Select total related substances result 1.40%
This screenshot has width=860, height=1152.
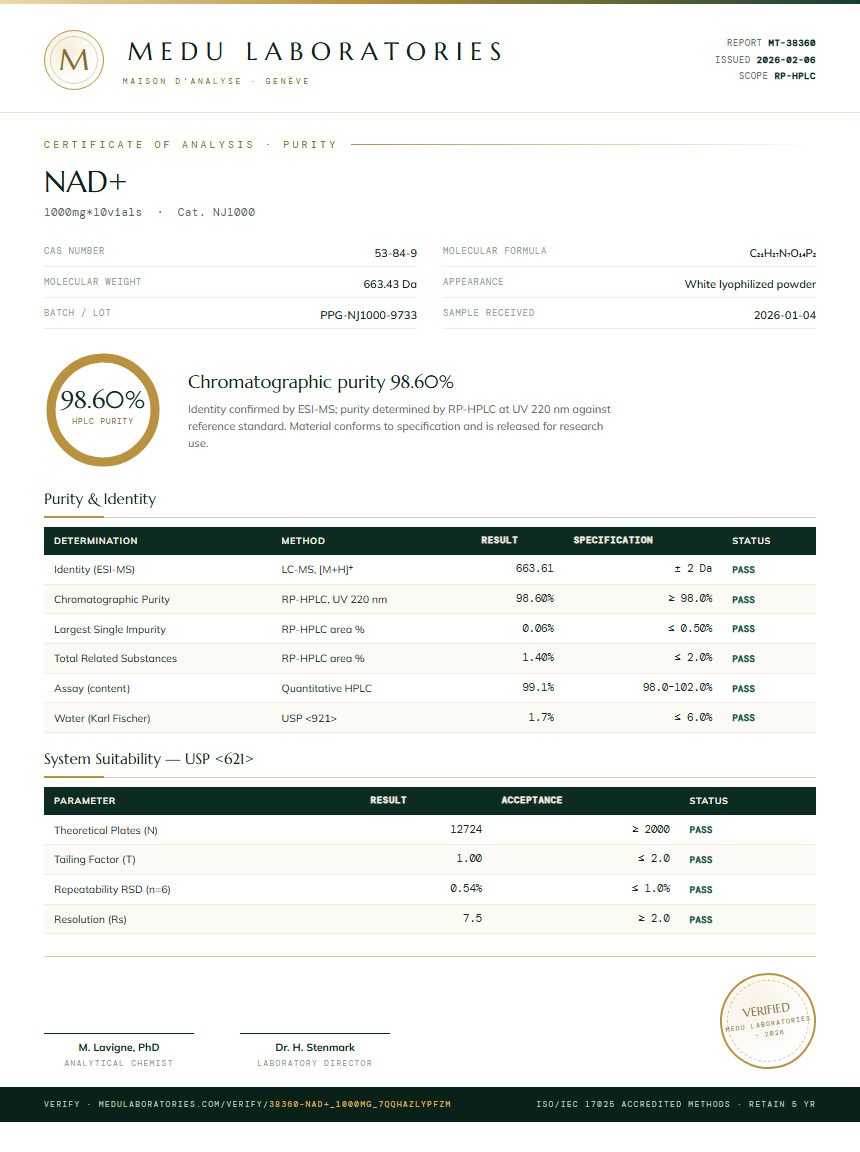538,658
